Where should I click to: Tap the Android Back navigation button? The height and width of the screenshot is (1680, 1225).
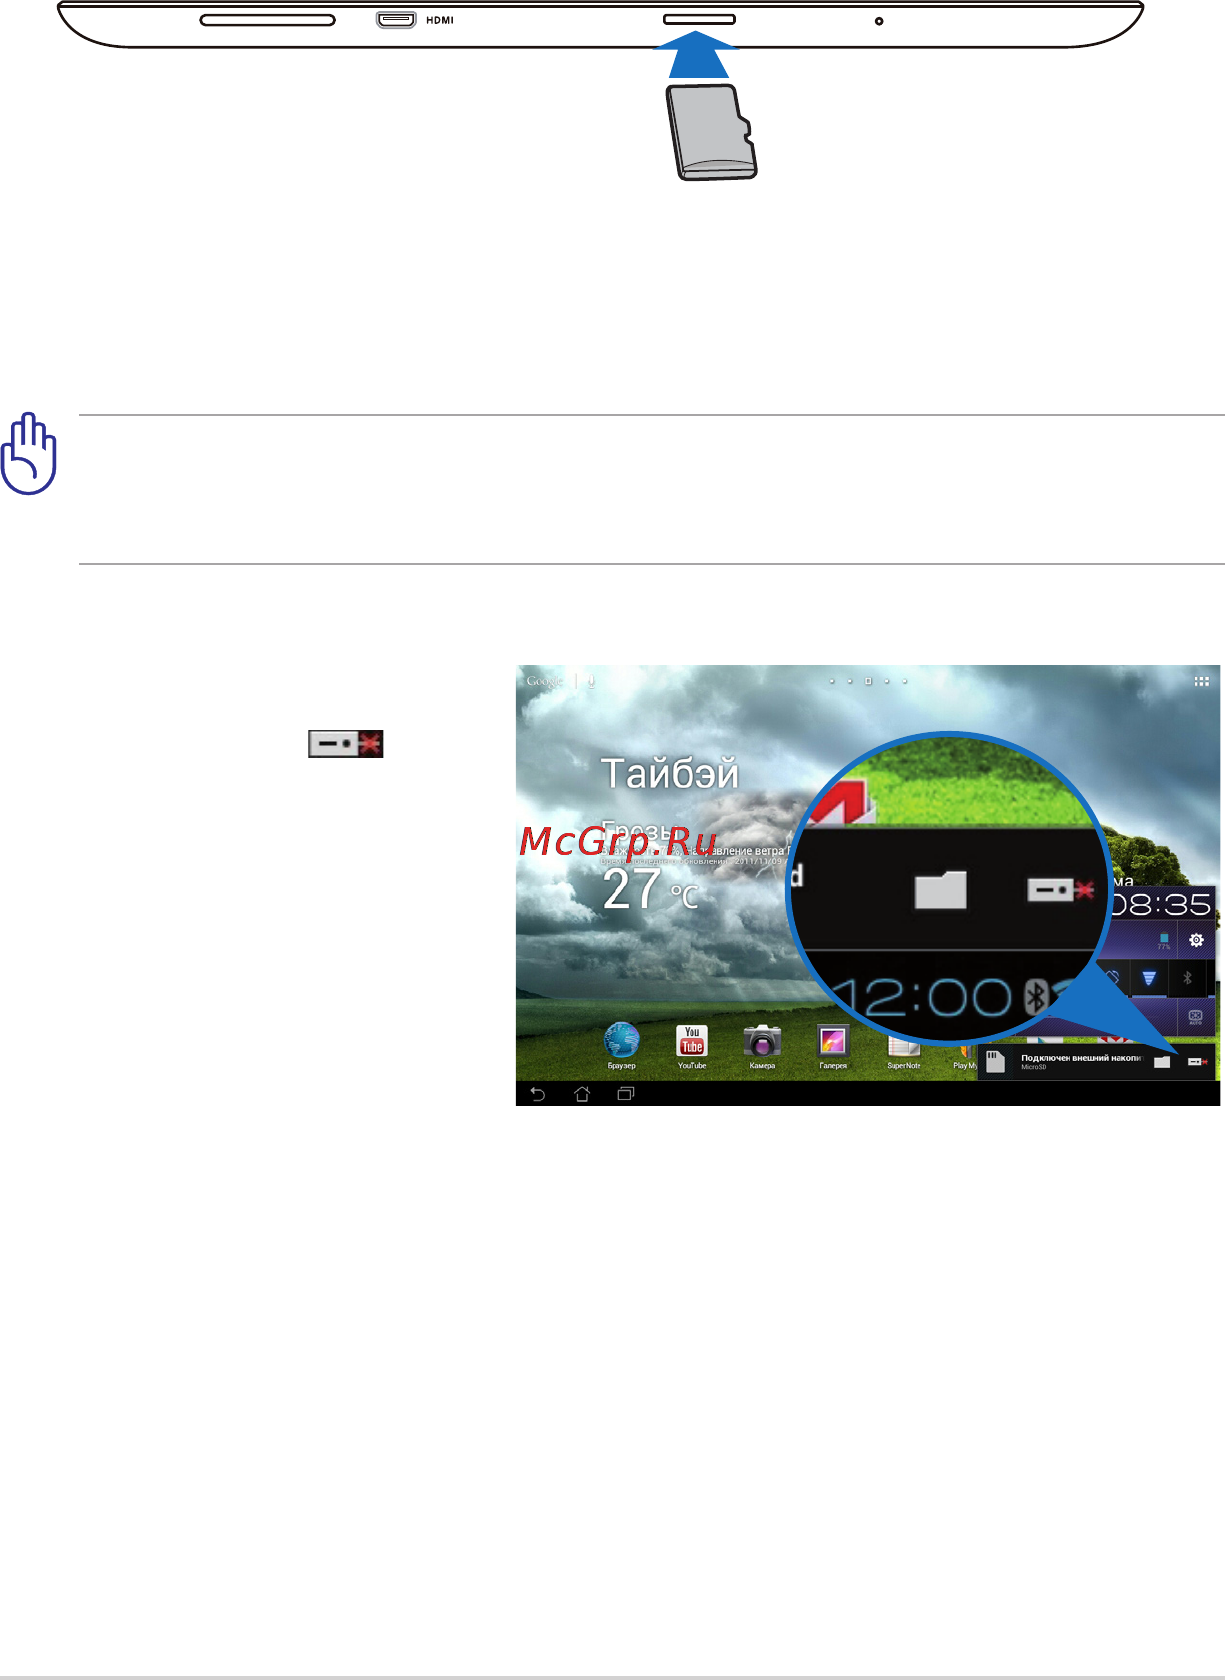pos(537,1094)
